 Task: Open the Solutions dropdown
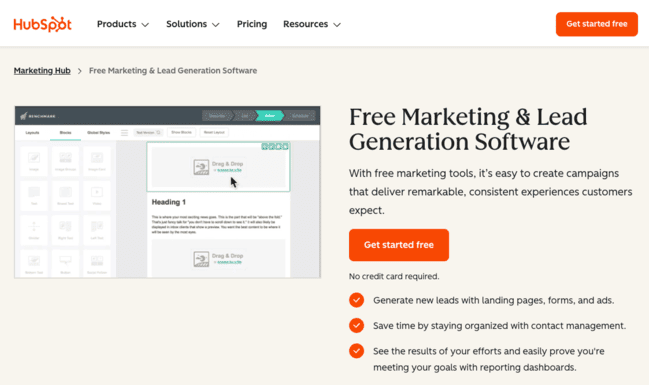[x=192, y=24]
